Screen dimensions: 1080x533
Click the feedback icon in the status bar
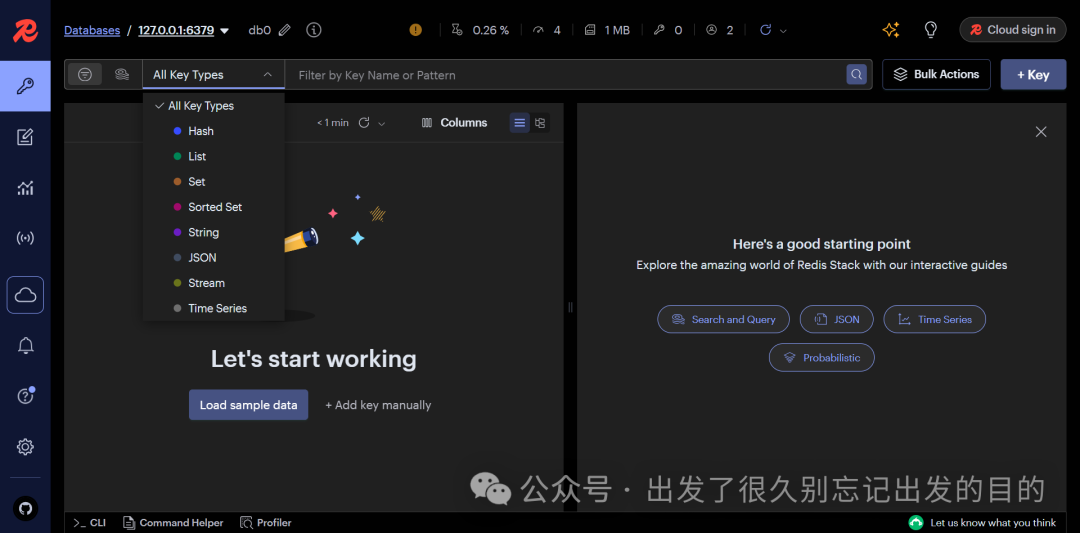point(915,523)
